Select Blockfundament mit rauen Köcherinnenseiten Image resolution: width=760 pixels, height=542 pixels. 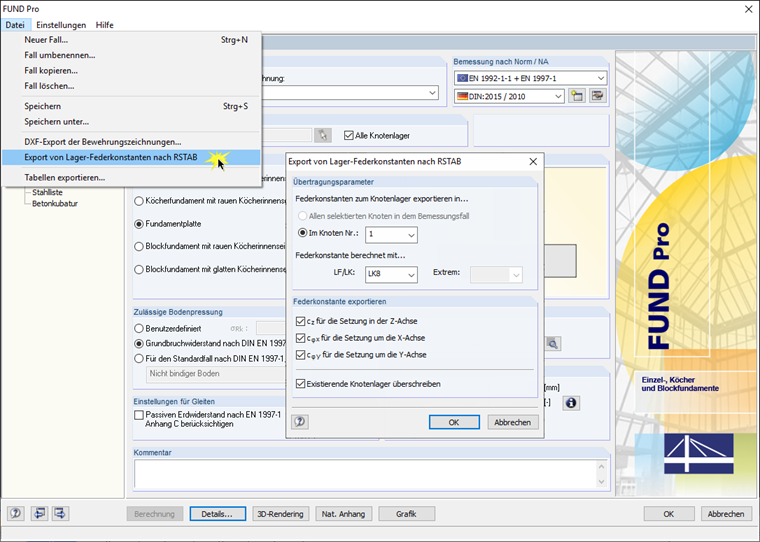pyautogui.click(x=139, y=246)
